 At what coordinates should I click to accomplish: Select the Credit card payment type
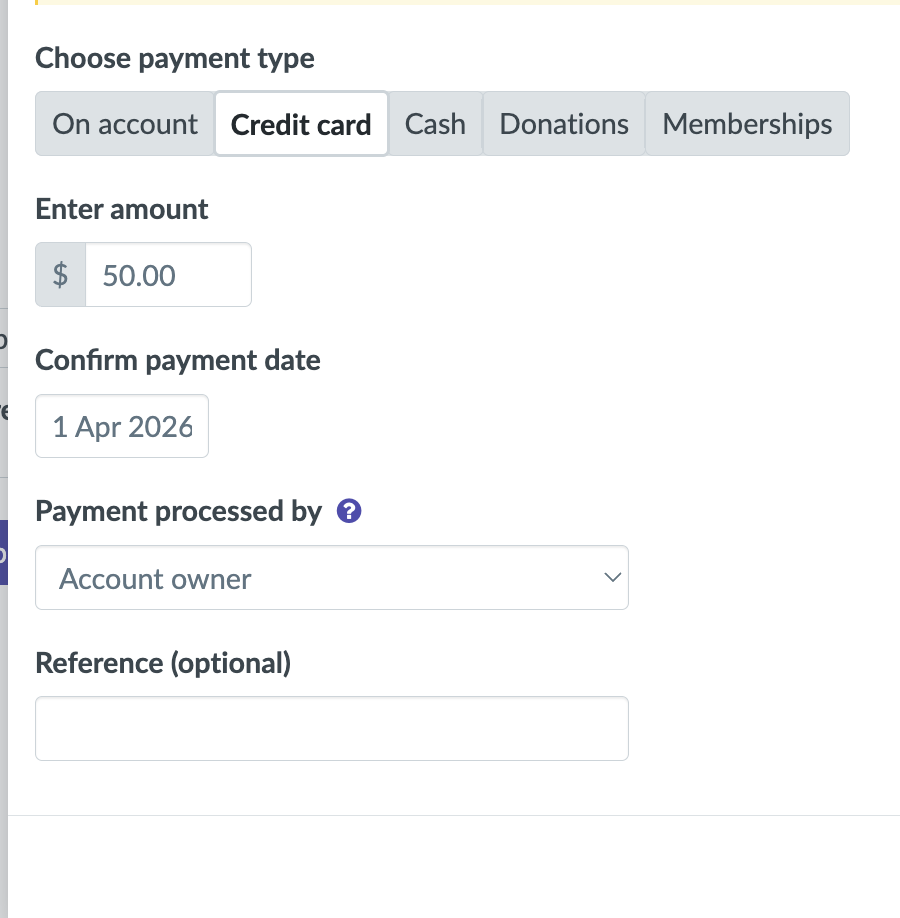pos(301,124)
